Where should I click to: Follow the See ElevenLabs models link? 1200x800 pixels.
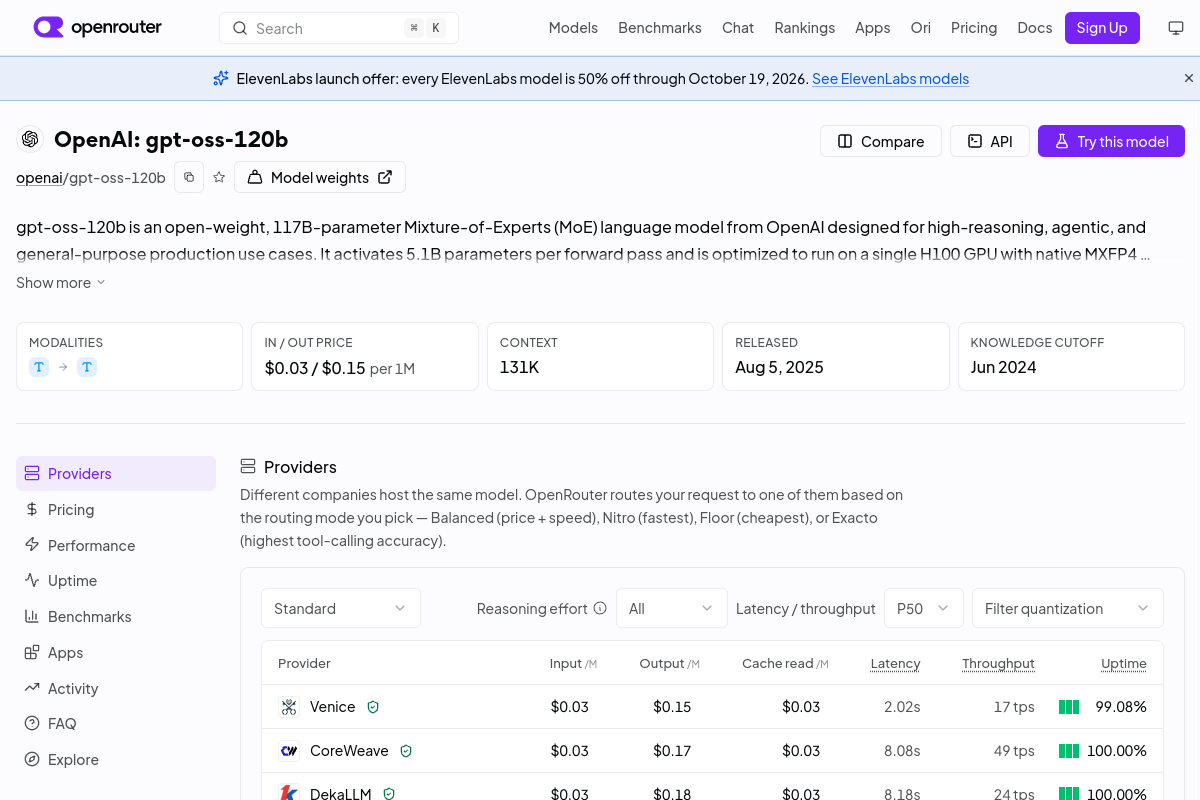click(x=890, y=79)
